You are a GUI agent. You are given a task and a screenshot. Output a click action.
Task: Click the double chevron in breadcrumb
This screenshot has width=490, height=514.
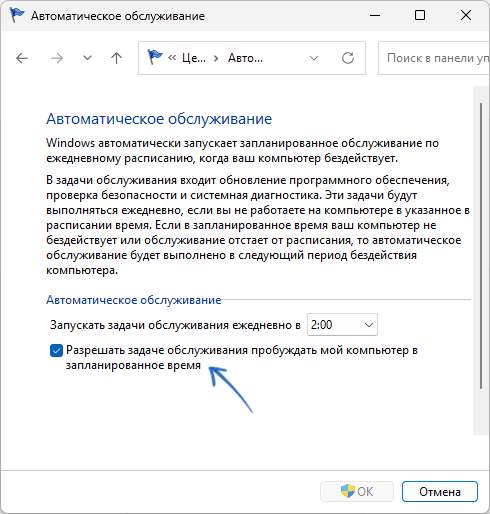pos(172,58)
